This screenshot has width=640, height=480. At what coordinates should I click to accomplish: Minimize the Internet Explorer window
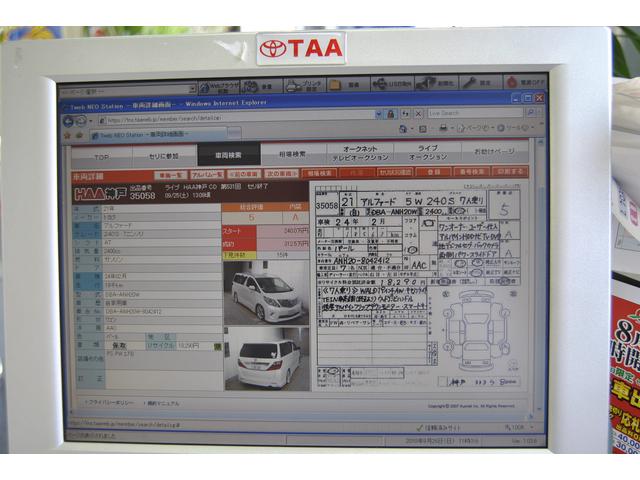coord(516,98)
